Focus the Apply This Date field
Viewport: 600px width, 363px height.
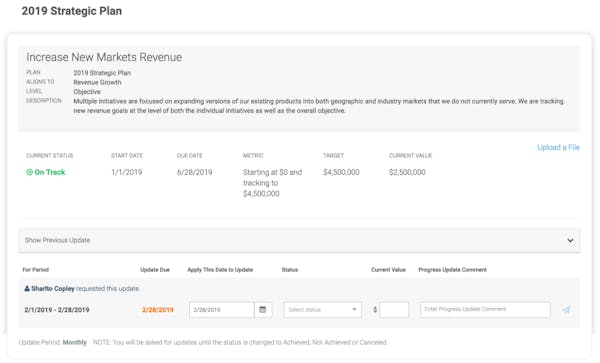coord(222,309)
